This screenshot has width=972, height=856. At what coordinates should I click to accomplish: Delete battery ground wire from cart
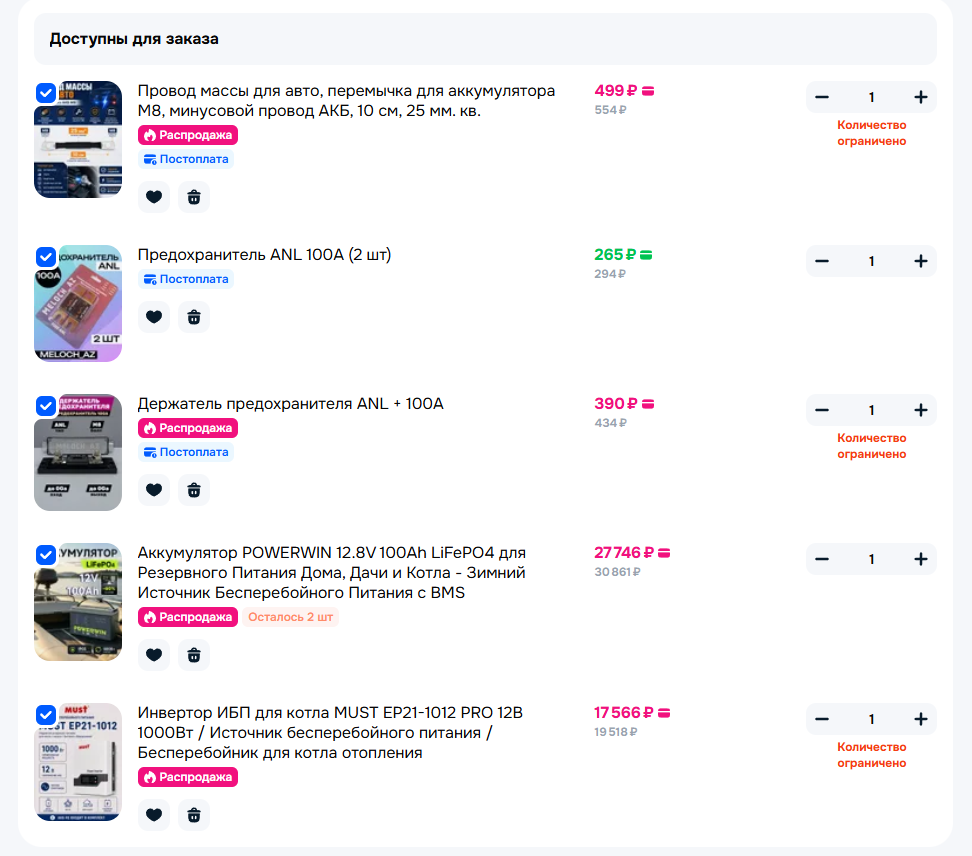[x=194, y=197]
